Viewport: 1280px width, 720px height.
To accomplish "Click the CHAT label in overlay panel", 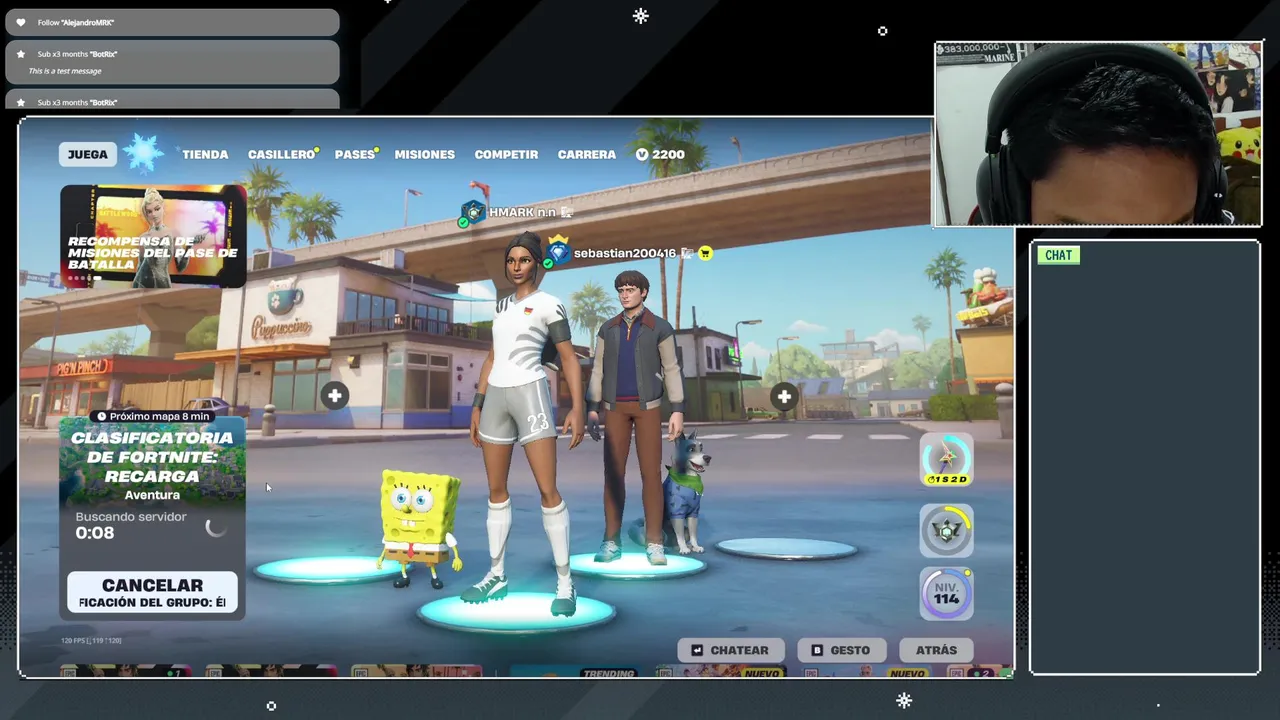I will (1058, 255).
